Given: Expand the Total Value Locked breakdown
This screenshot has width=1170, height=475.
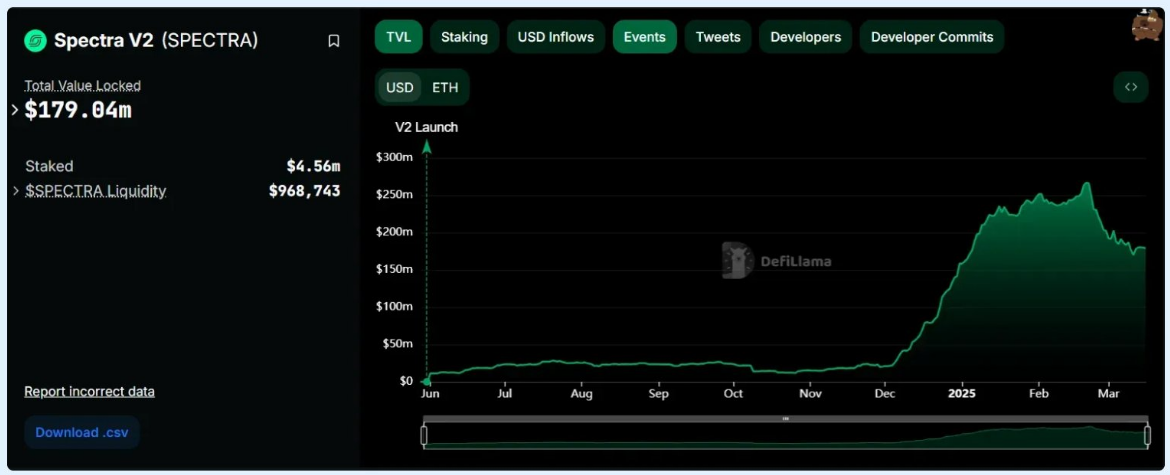Looking at the screenshot, I should point(15,110).
